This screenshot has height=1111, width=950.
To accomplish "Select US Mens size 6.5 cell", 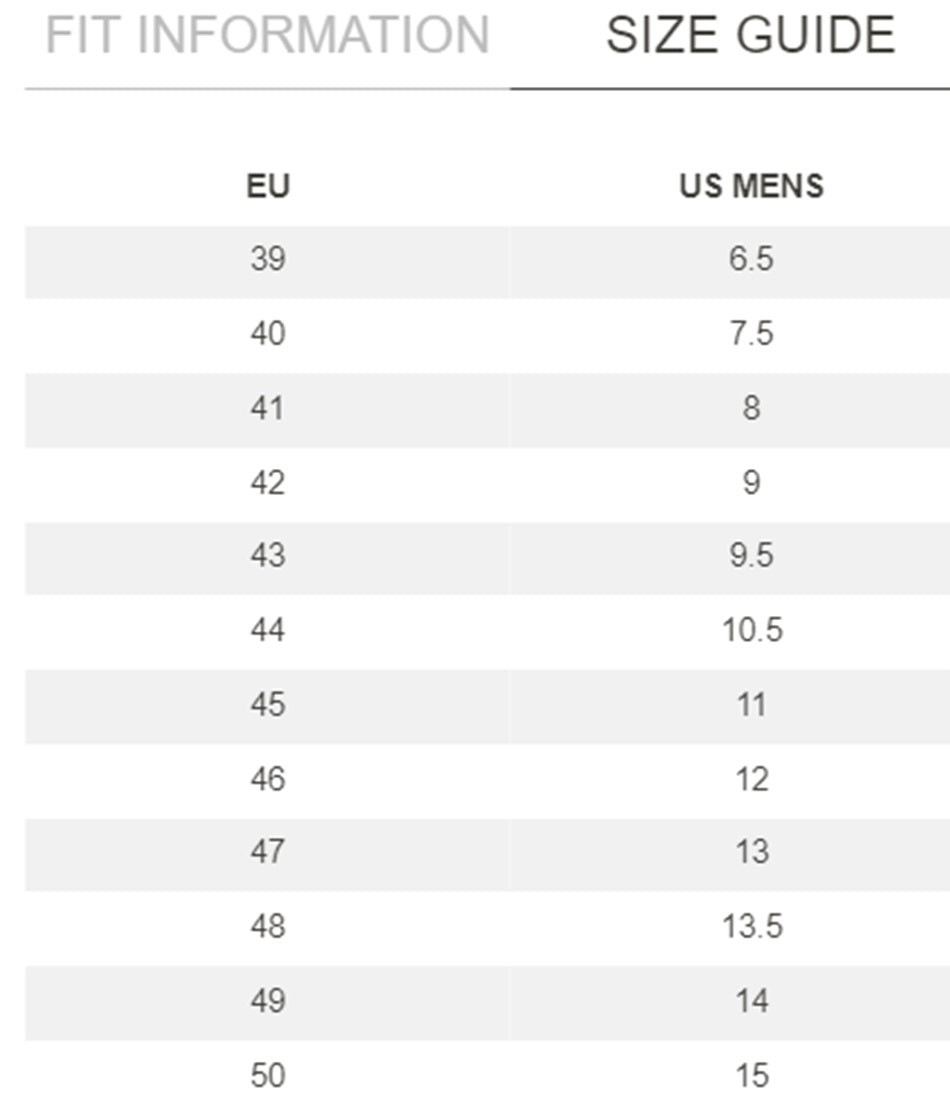I will [751, 260].
